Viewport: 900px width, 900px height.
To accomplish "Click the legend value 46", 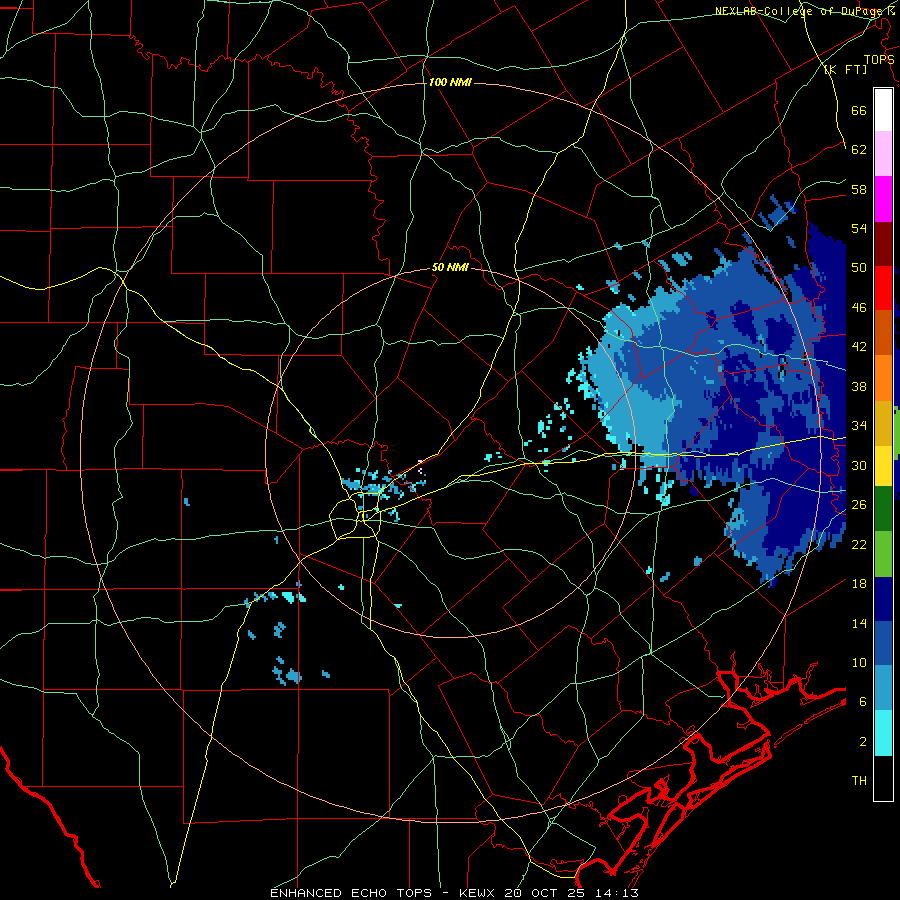I will [x=859, y=308].
